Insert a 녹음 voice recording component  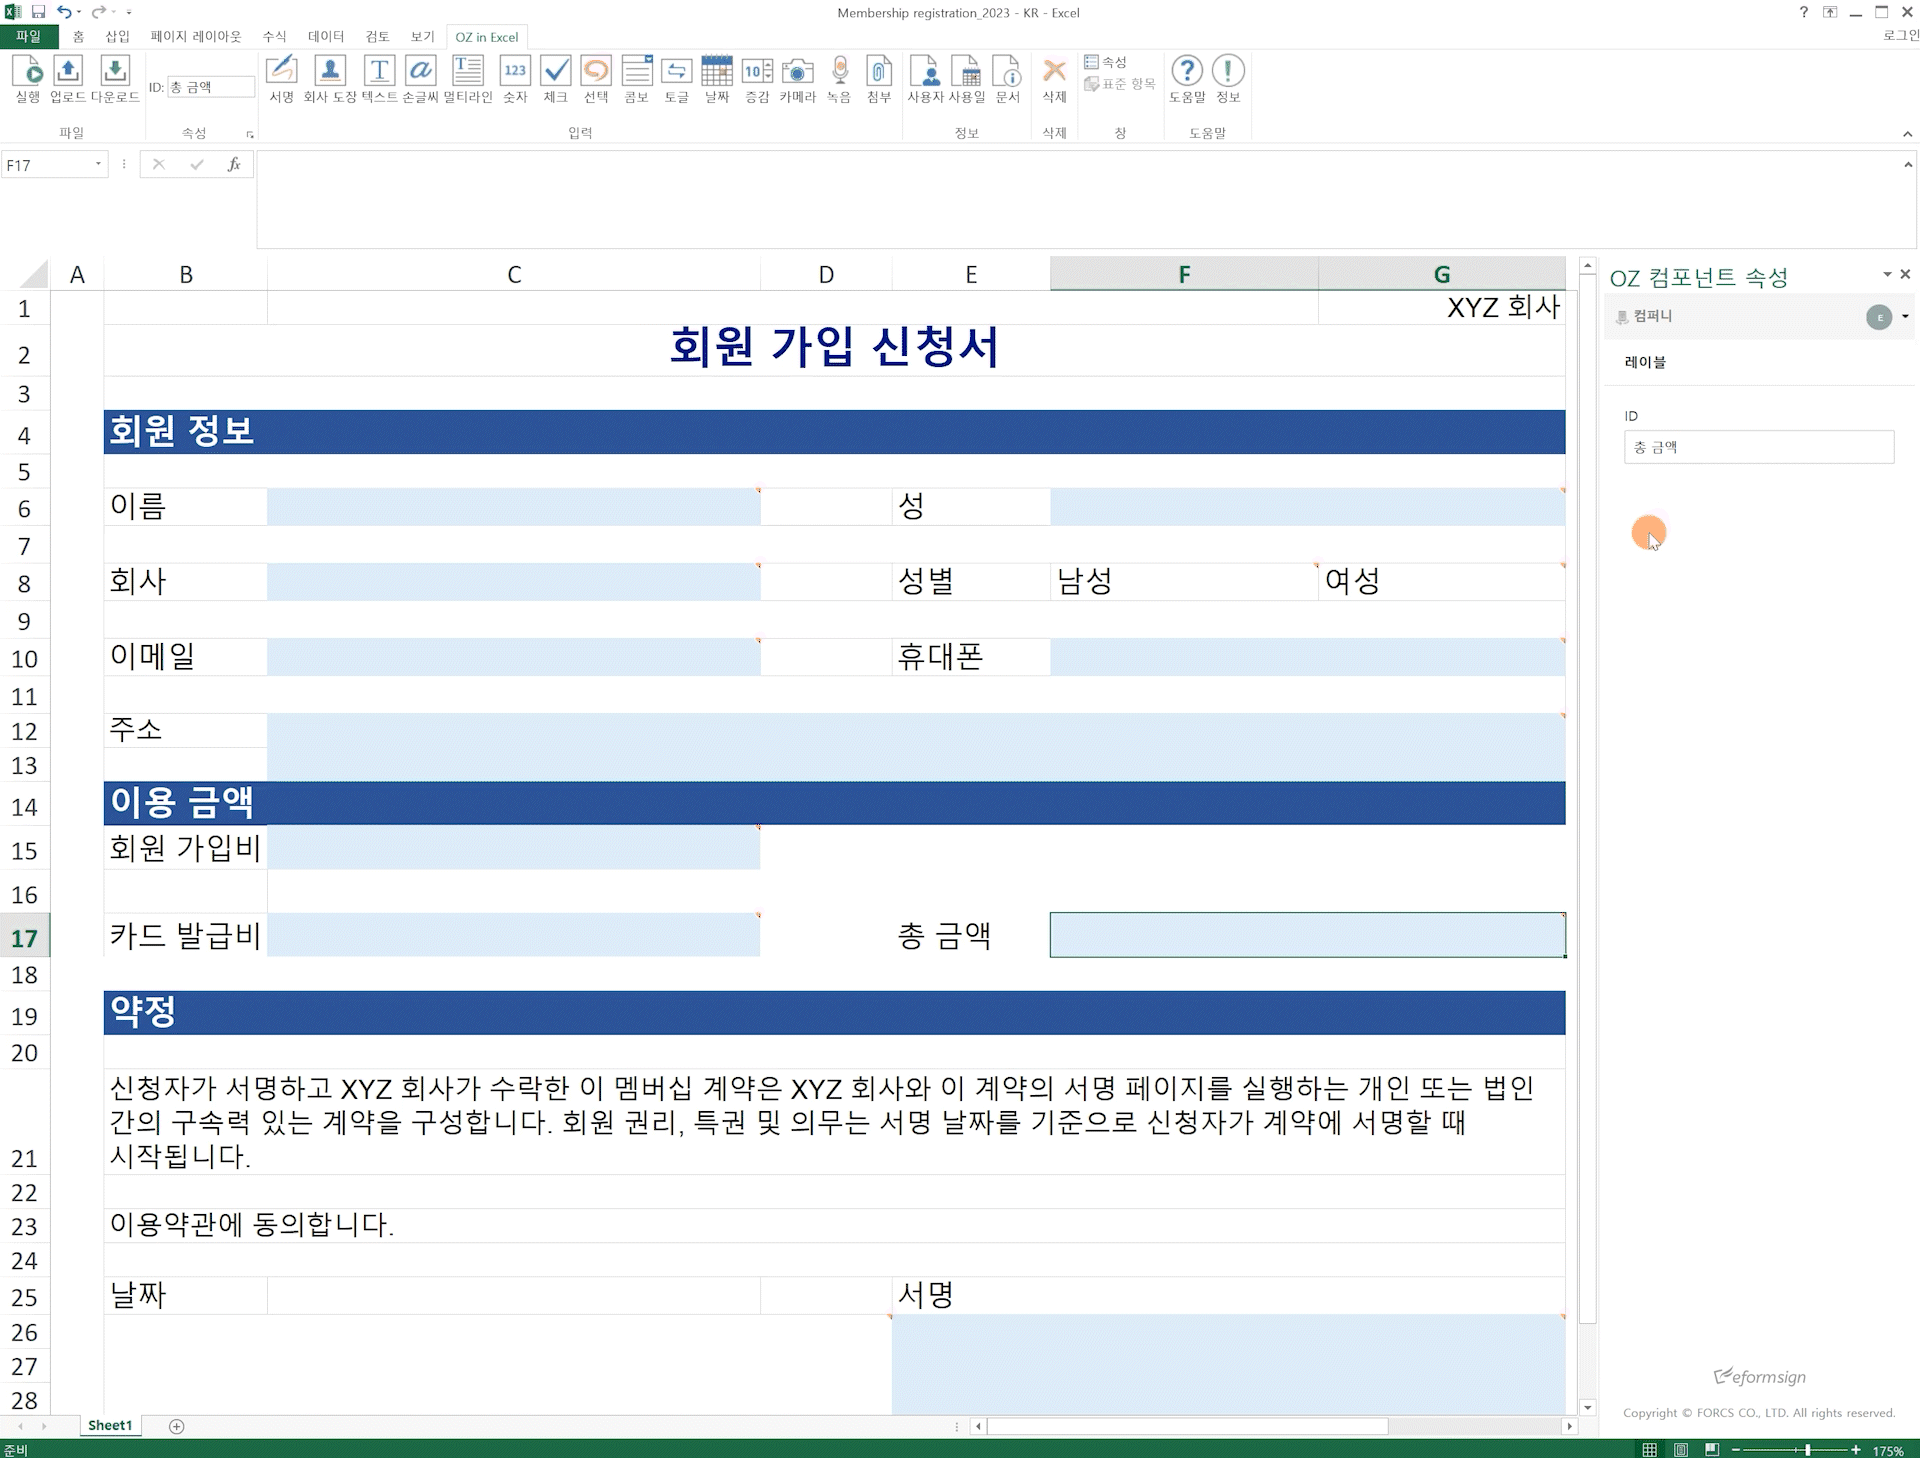[839, 79]
